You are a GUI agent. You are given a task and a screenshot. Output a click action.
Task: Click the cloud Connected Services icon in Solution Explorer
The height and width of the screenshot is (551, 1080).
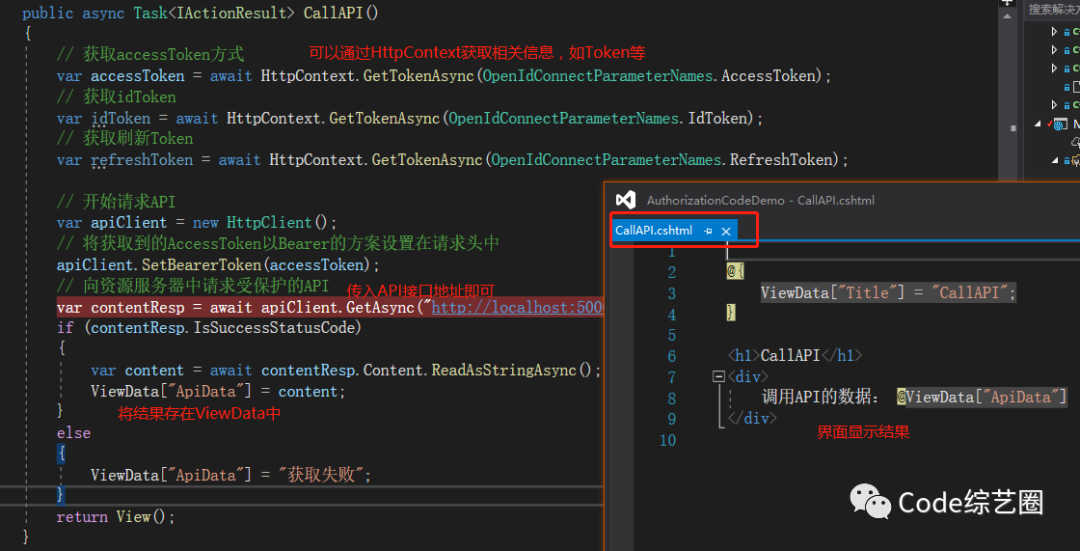tap(1075, 142)
